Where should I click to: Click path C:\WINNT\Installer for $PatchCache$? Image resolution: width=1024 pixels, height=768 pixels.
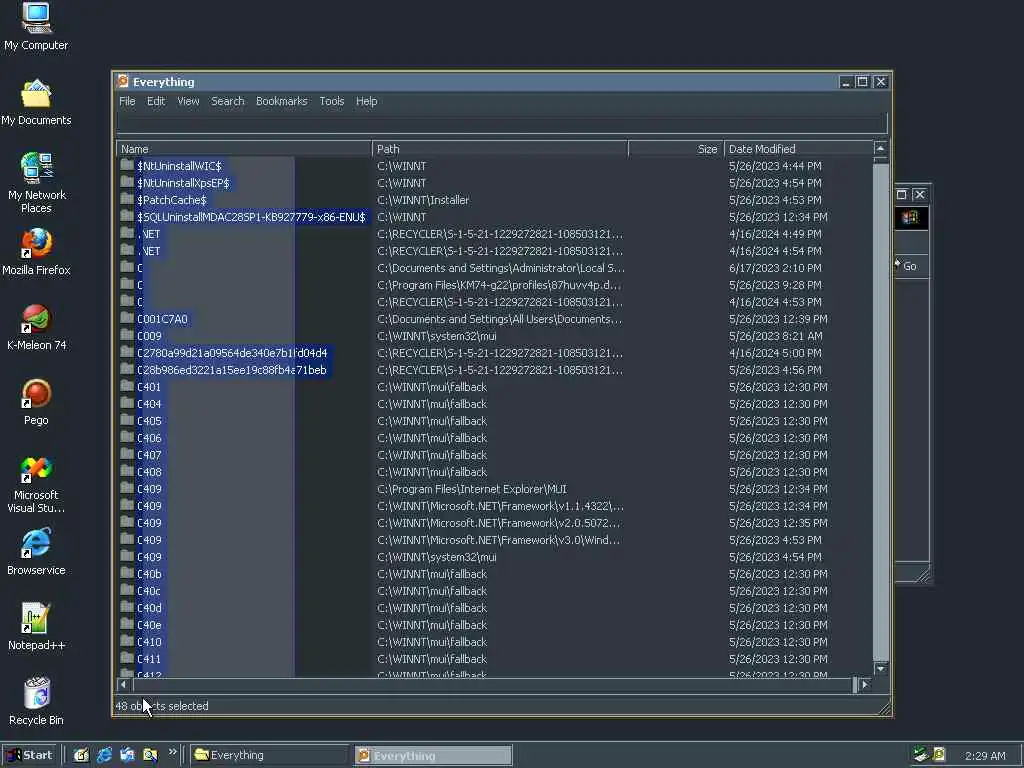423,200
